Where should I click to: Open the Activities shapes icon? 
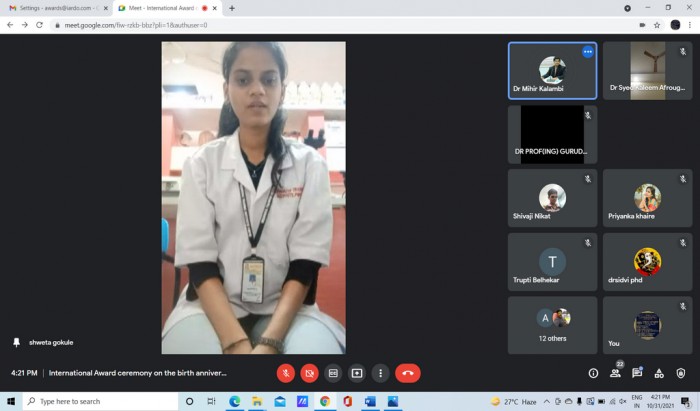point(659,373)
